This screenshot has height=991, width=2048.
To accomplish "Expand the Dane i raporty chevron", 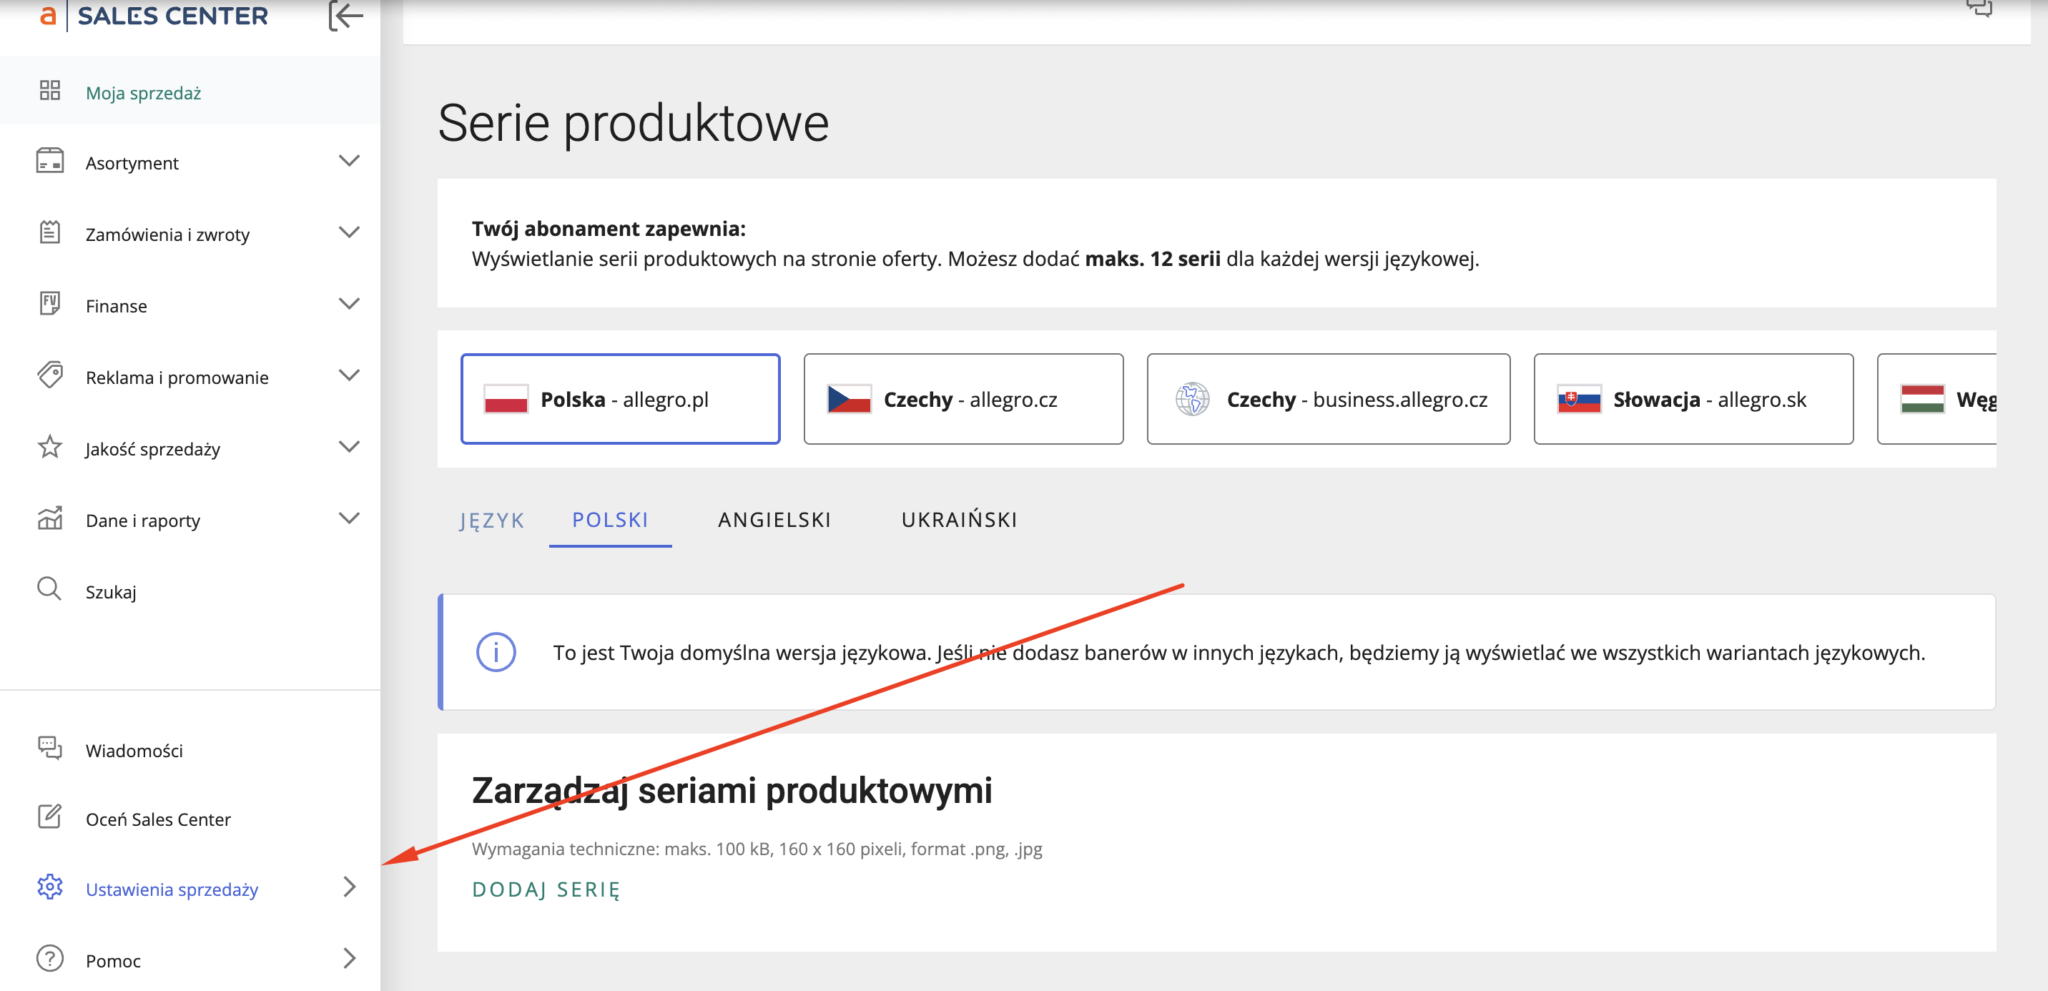I will (349, 519).
